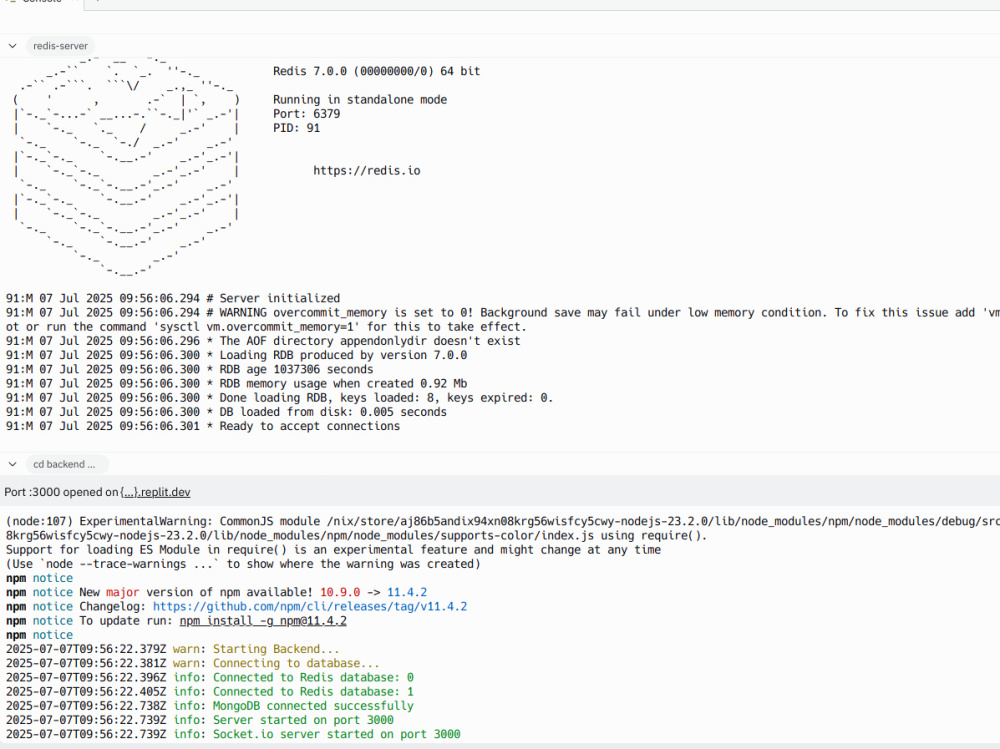Click the Redis ASCII art logo
1000x749 pixels.
[126, 166]
